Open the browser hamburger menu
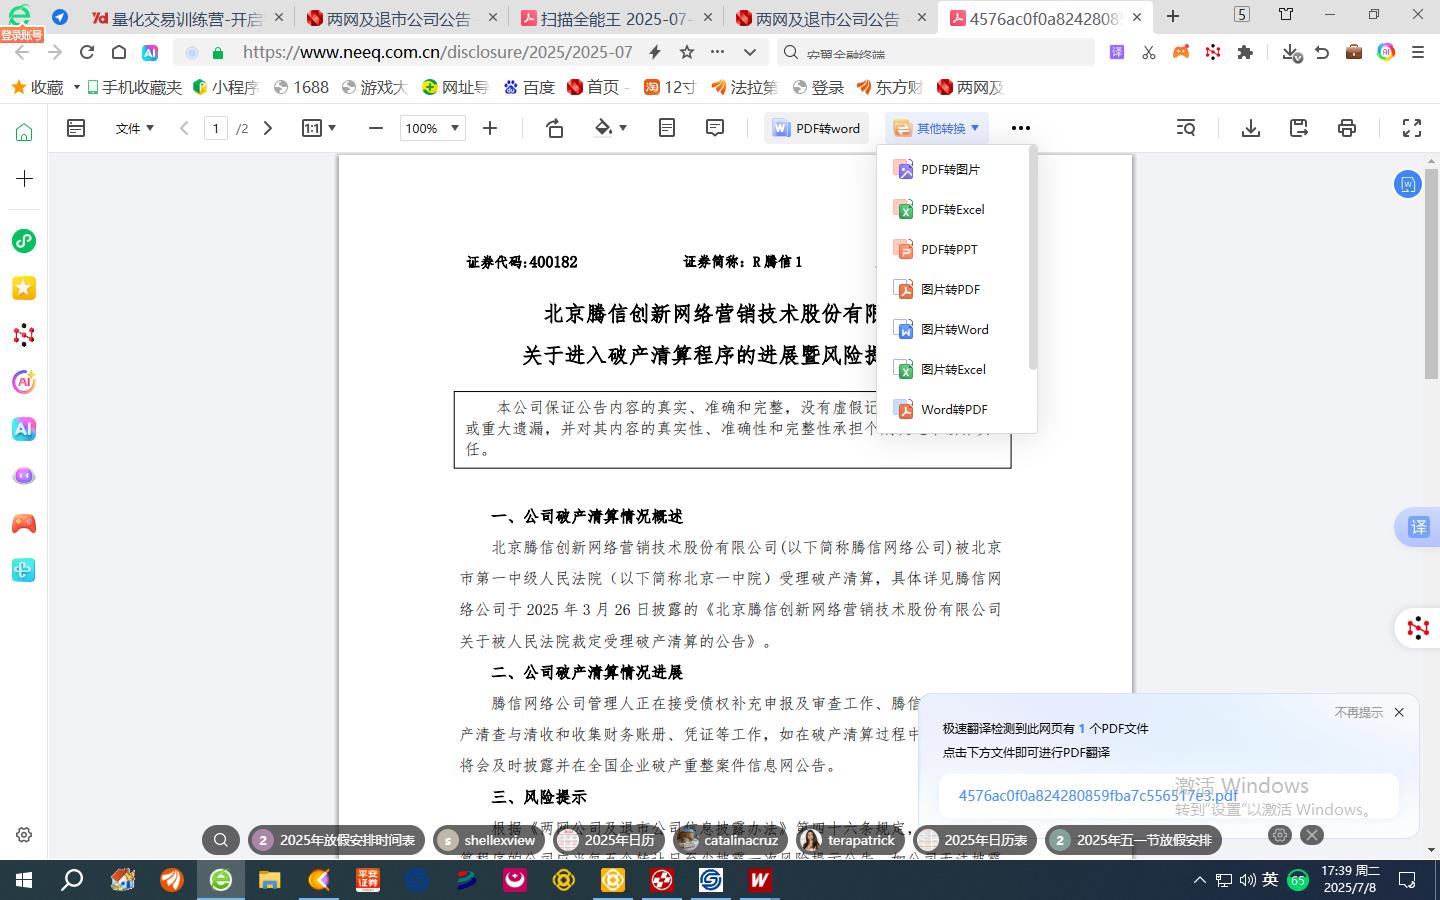The height and width of the screenshot is (900, 1440). point(1418,52)
